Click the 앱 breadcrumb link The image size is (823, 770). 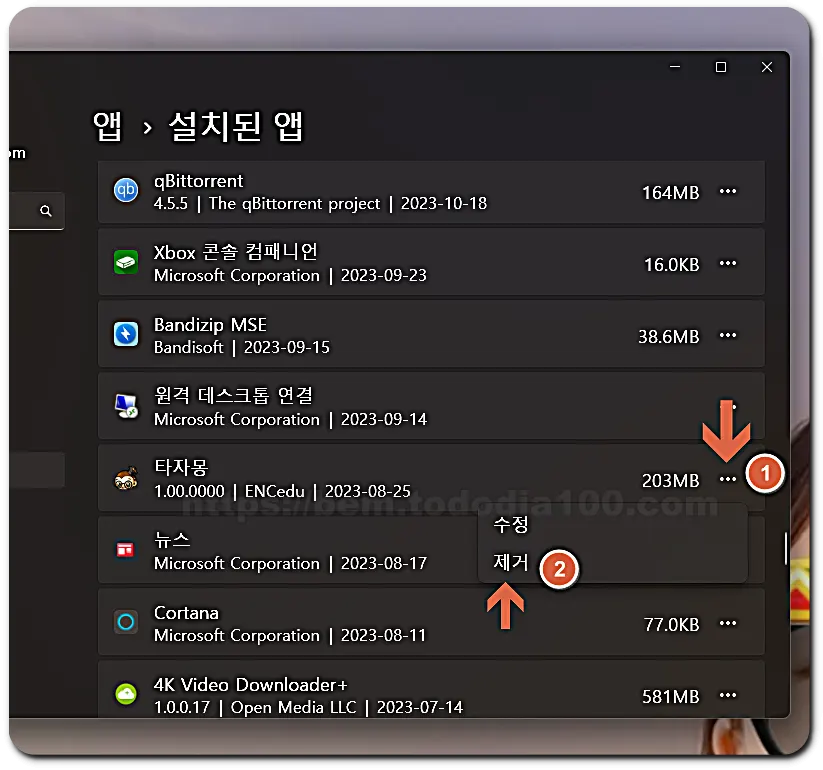coord(106,127)
